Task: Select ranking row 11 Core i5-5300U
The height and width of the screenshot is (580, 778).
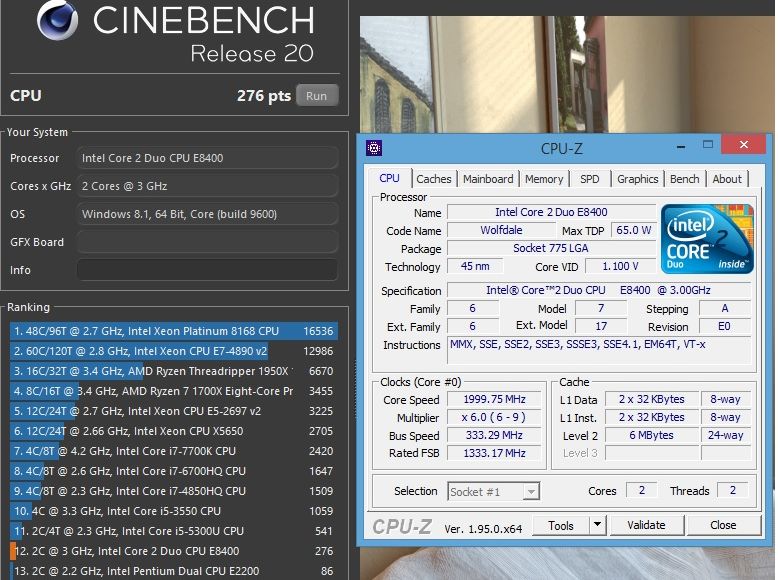Action: point(174,531)
